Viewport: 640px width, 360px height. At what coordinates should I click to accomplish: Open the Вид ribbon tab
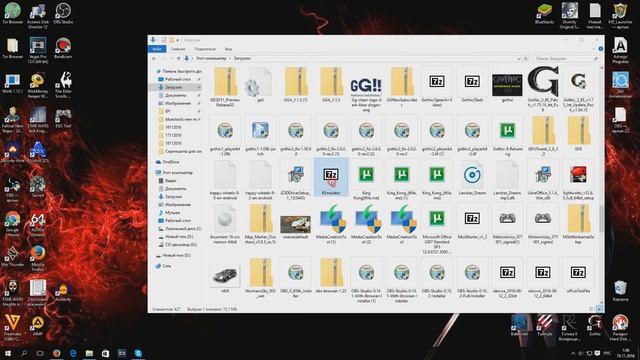[228, 49]
